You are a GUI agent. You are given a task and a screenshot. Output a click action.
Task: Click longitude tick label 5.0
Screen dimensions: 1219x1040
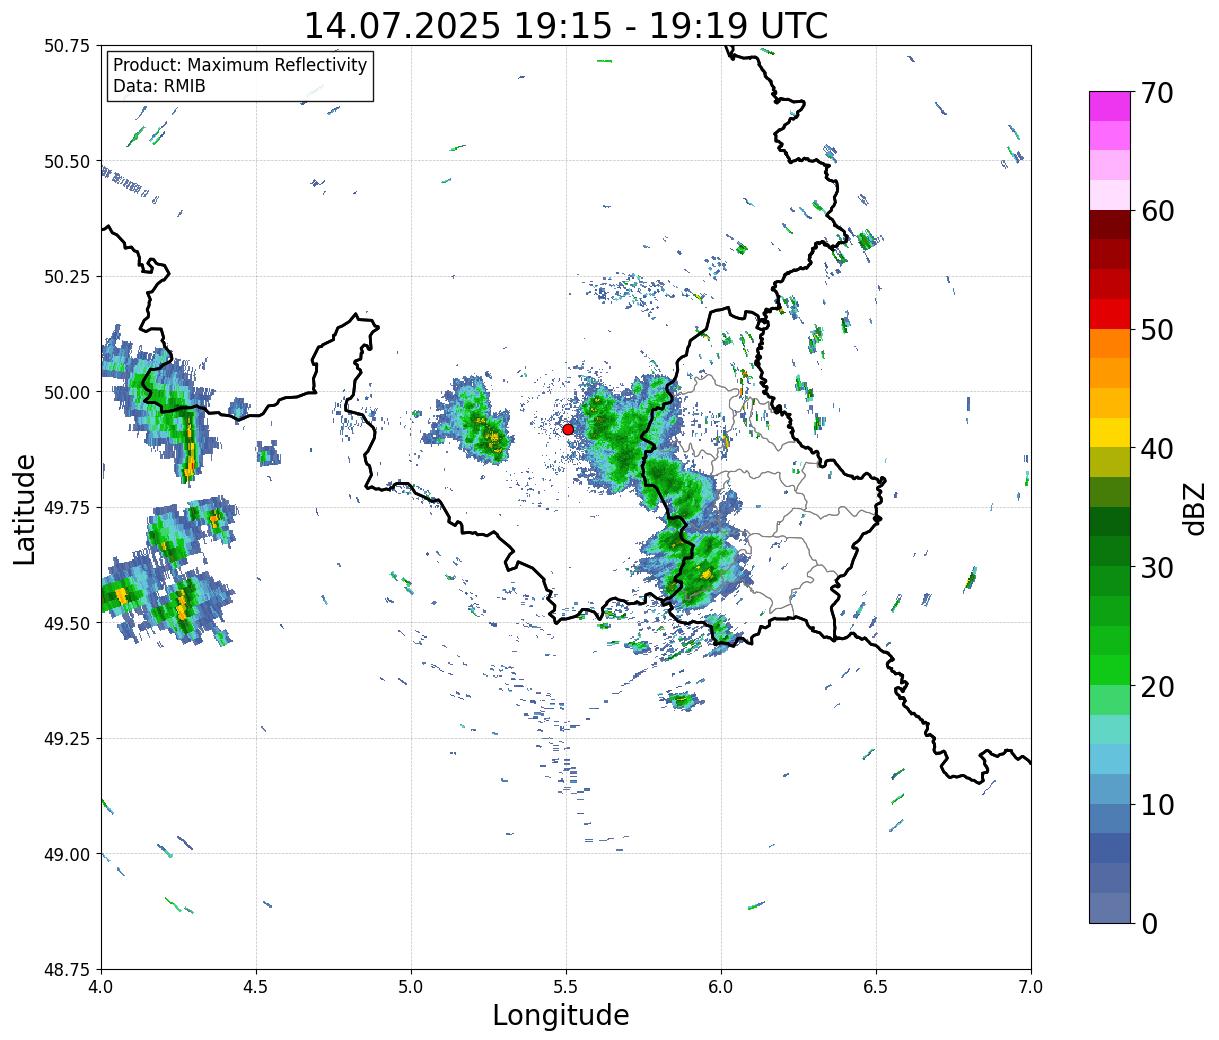coord(411,987)
